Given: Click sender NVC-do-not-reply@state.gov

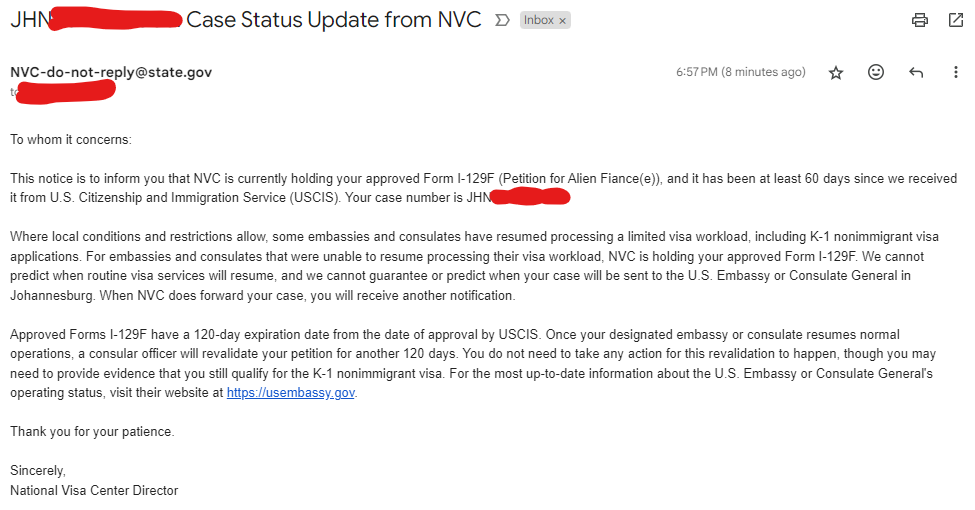Looking at the screenshot, I should pos(111,72).
